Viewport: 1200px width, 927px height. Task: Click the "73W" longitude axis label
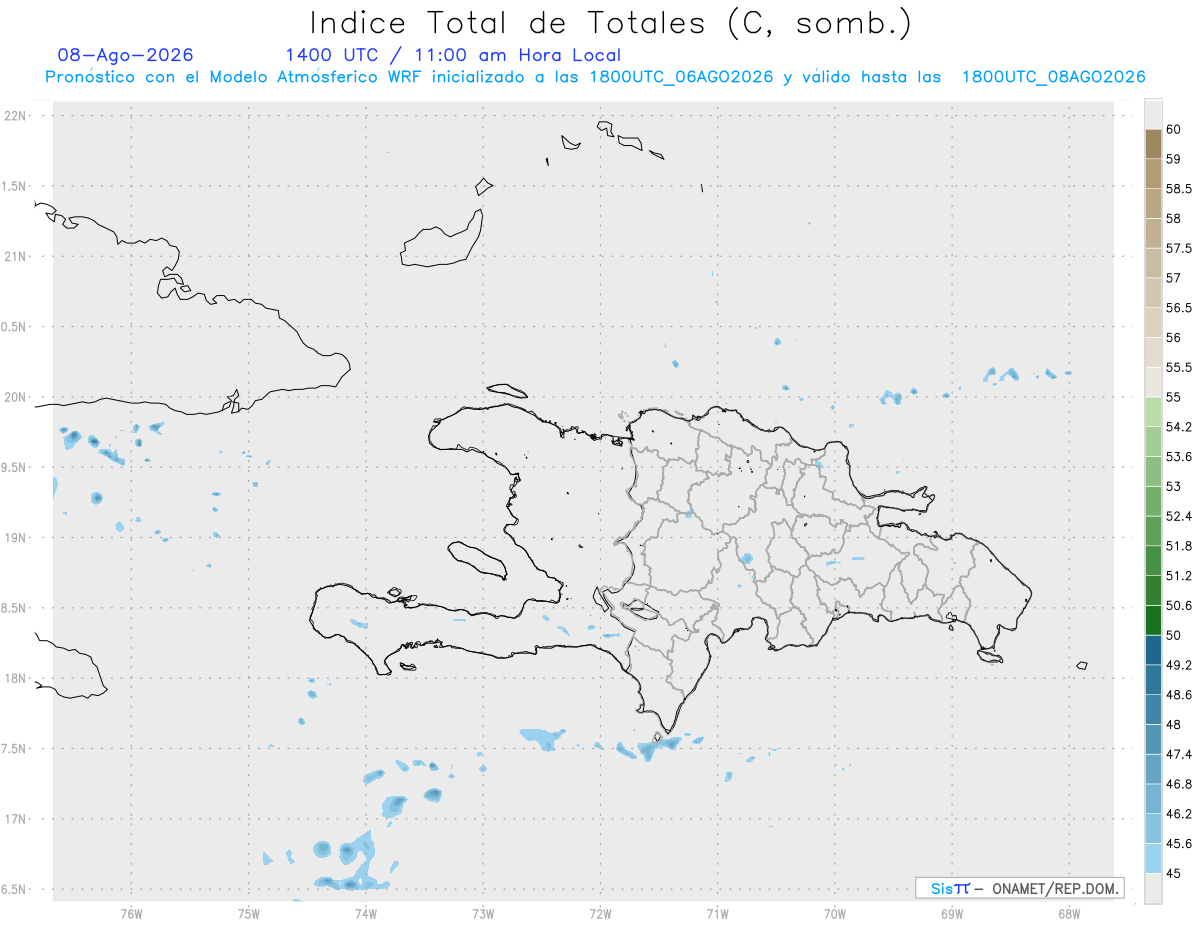(x=483, y=913)
